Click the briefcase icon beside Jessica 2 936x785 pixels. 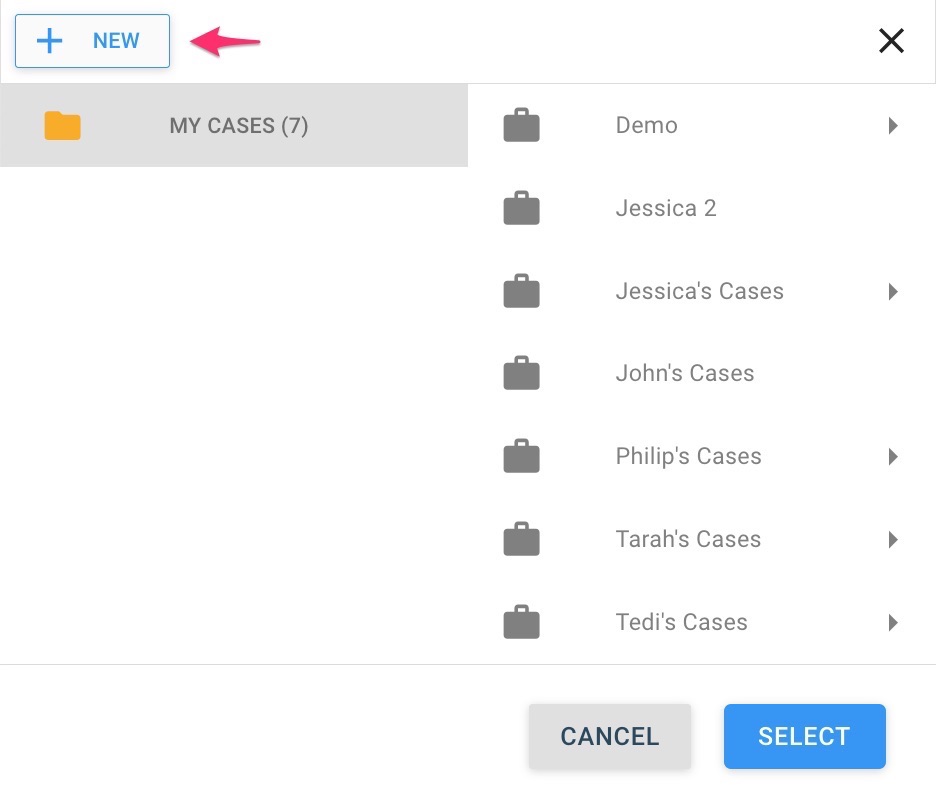point(521,209)
